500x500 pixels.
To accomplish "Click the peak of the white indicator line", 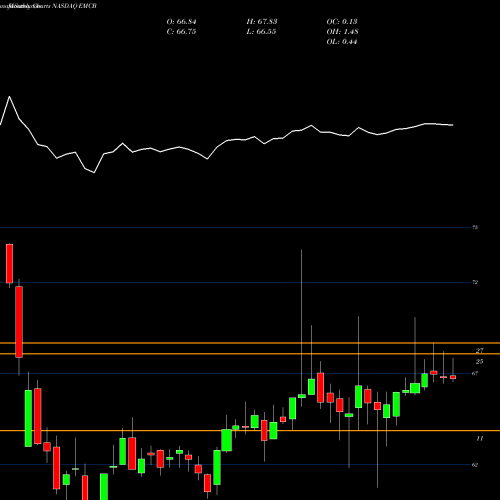I will click(9, 97).
